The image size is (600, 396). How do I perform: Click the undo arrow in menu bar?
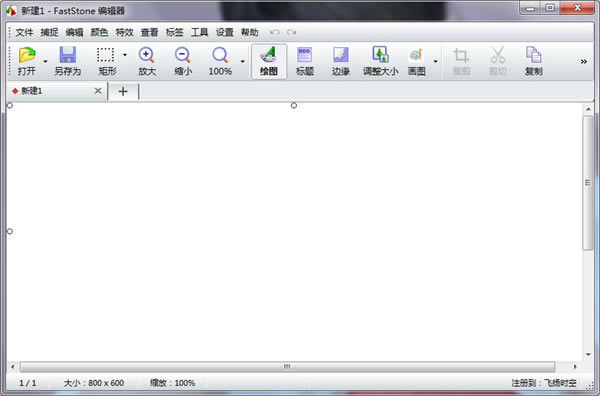[274, 33]
